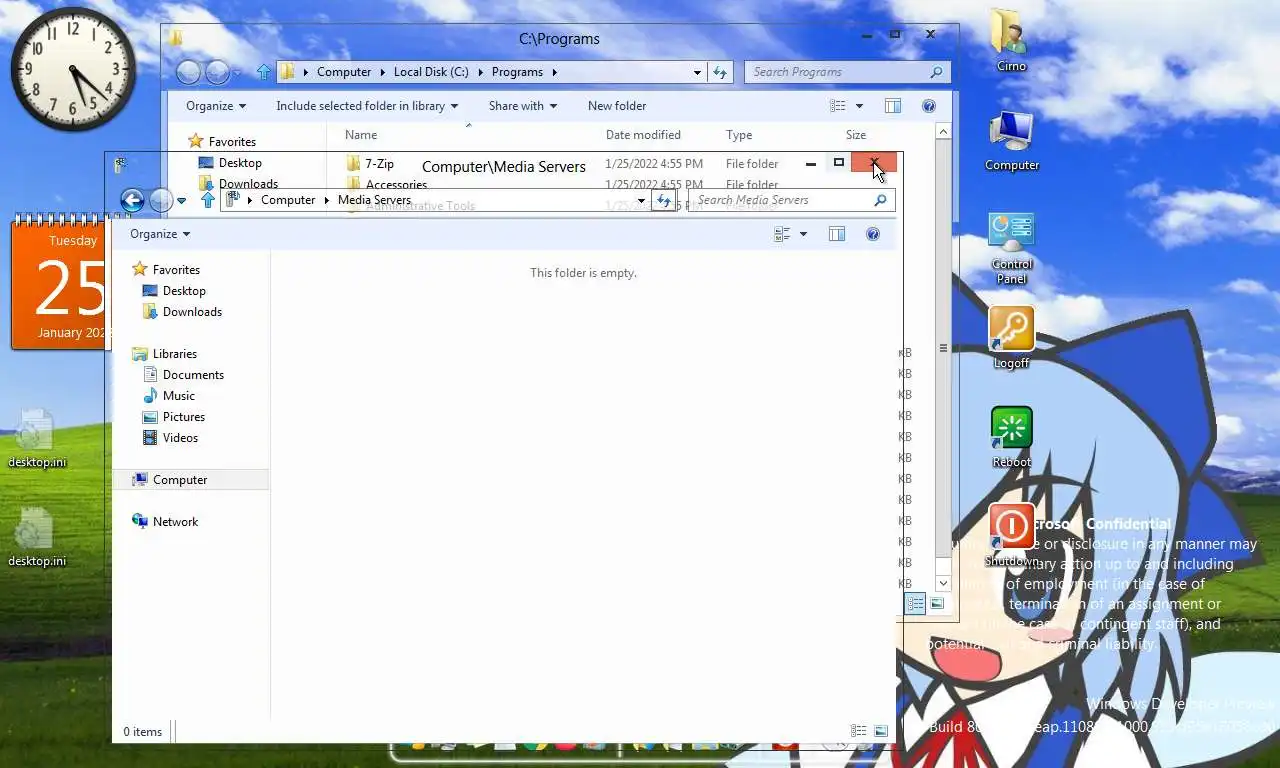Select Network in the sidebar
This screenshot has height=768, width=1280.
pos(175,522)
